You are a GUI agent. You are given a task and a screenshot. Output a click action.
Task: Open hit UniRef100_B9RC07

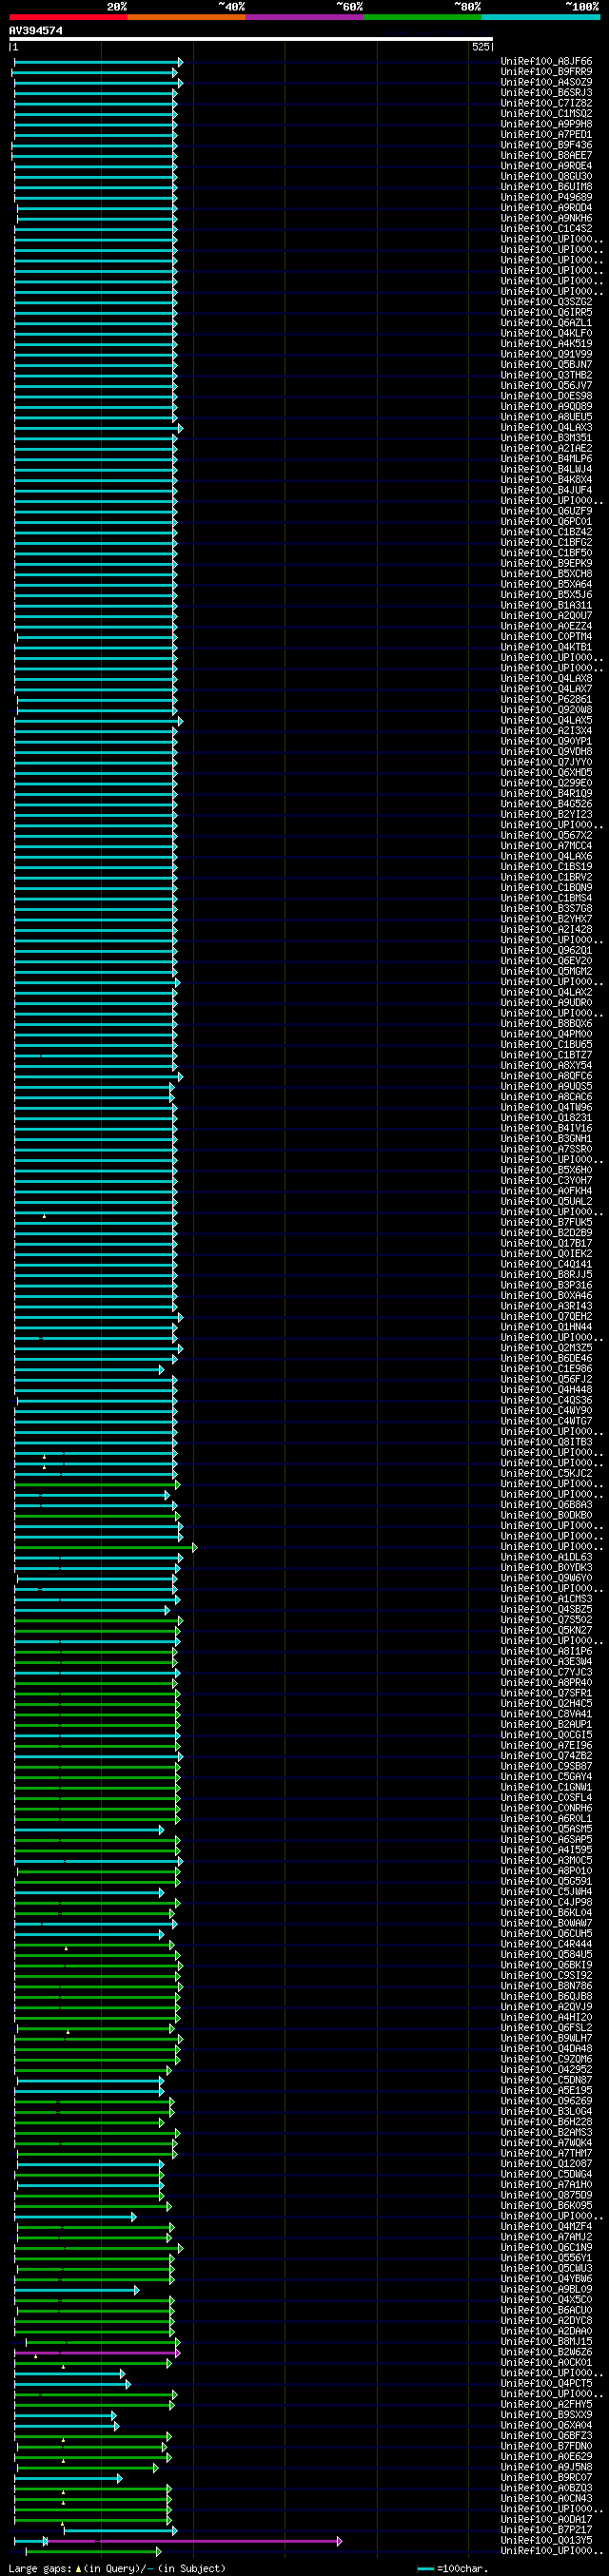546,2478
